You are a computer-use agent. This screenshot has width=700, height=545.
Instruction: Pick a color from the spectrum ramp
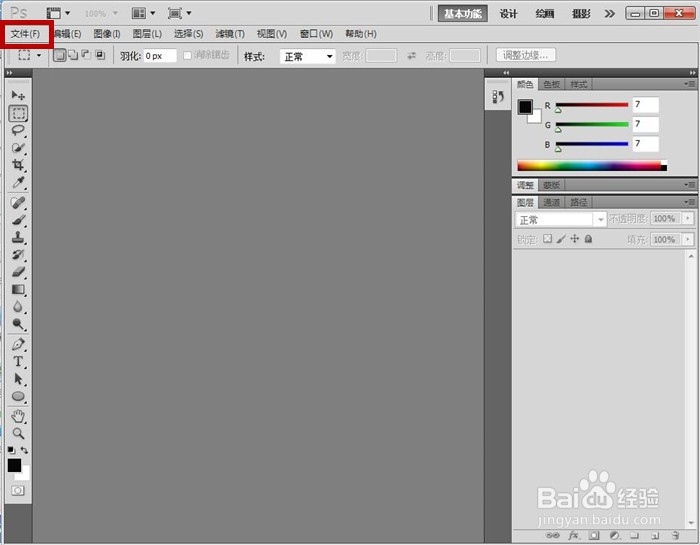(592, 166)
